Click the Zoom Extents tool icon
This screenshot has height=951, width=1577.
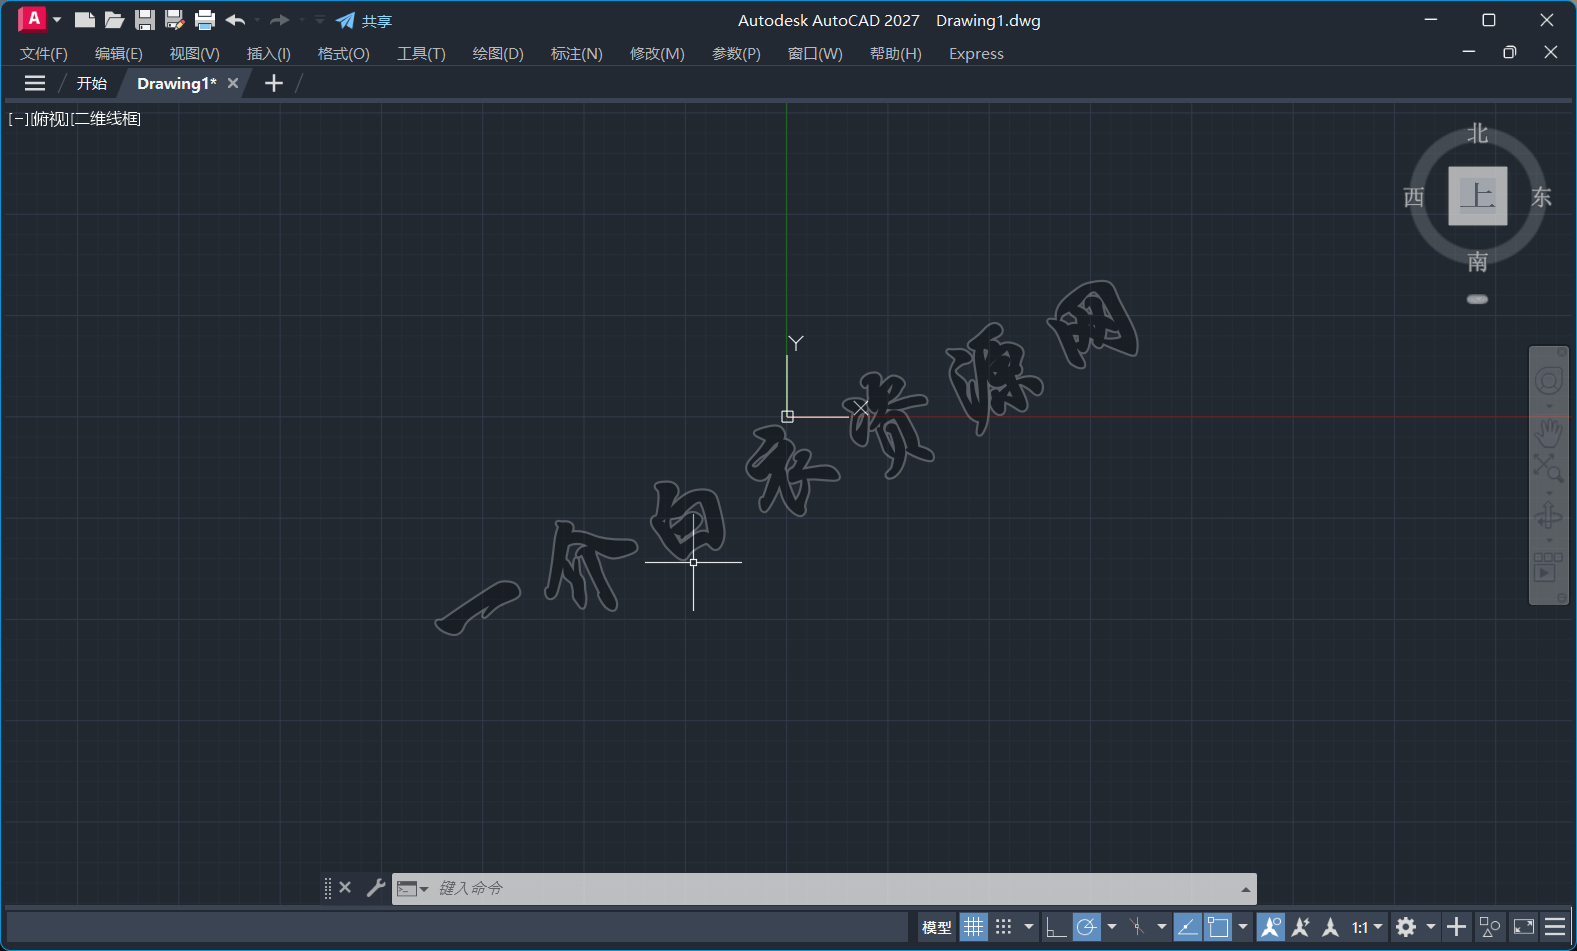1548,467
